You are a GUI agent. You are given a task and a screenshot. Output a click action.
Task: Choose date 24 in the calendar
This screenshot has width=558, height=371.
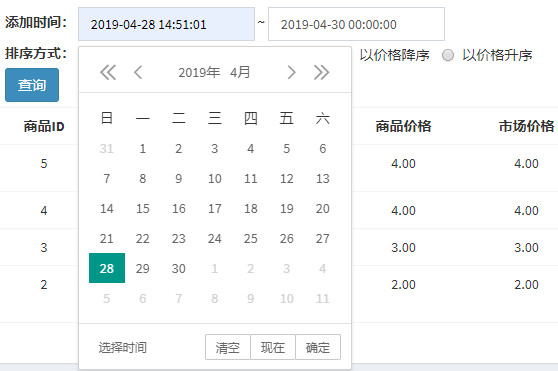(215, 238)
